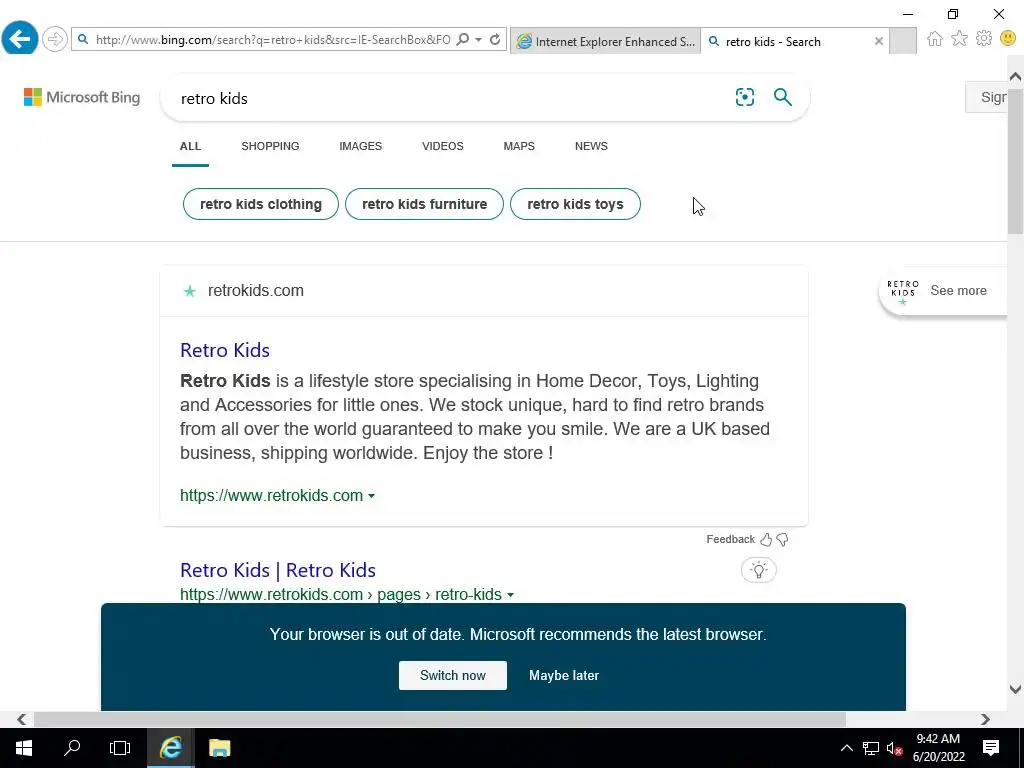The width and height of the screenshot is (1024, 768).
Task: Give thumbs up feedback
Action: [766, 539]
